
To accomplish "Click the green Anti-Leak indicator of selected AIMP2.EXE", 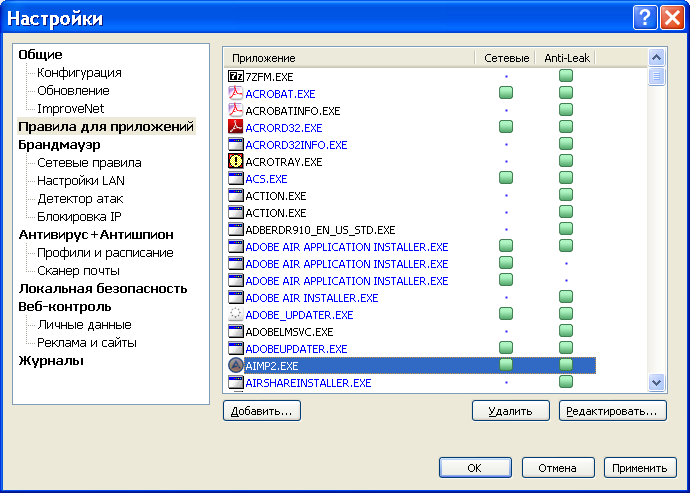I will (x=566, y=365).
